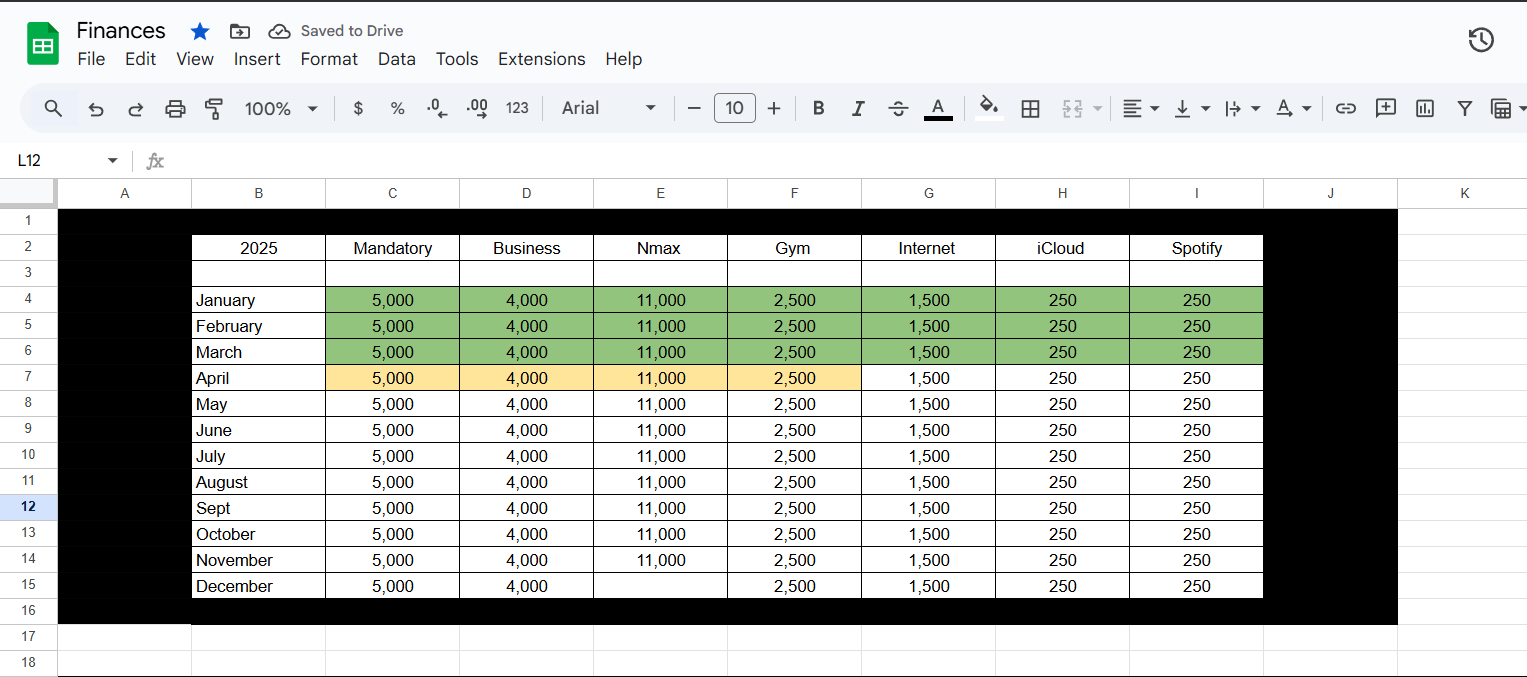Check the Saved to Drive status
This screenshot has height=677, width=1527.
(337, 31)
